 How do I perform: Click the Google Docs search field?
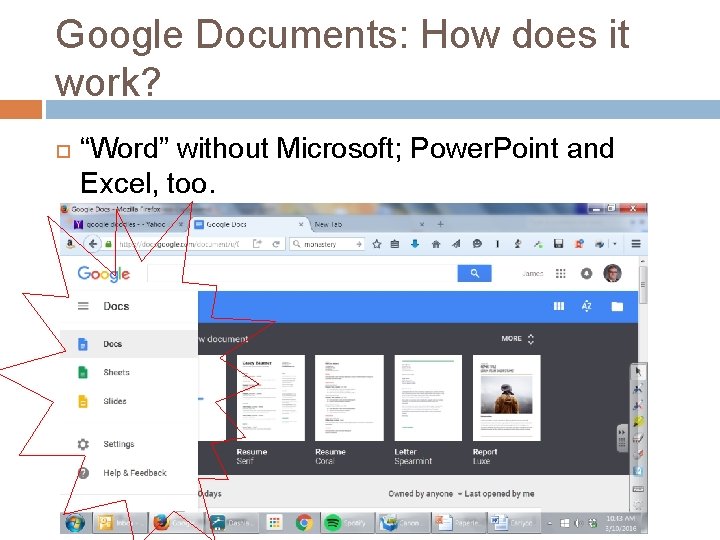302,273
